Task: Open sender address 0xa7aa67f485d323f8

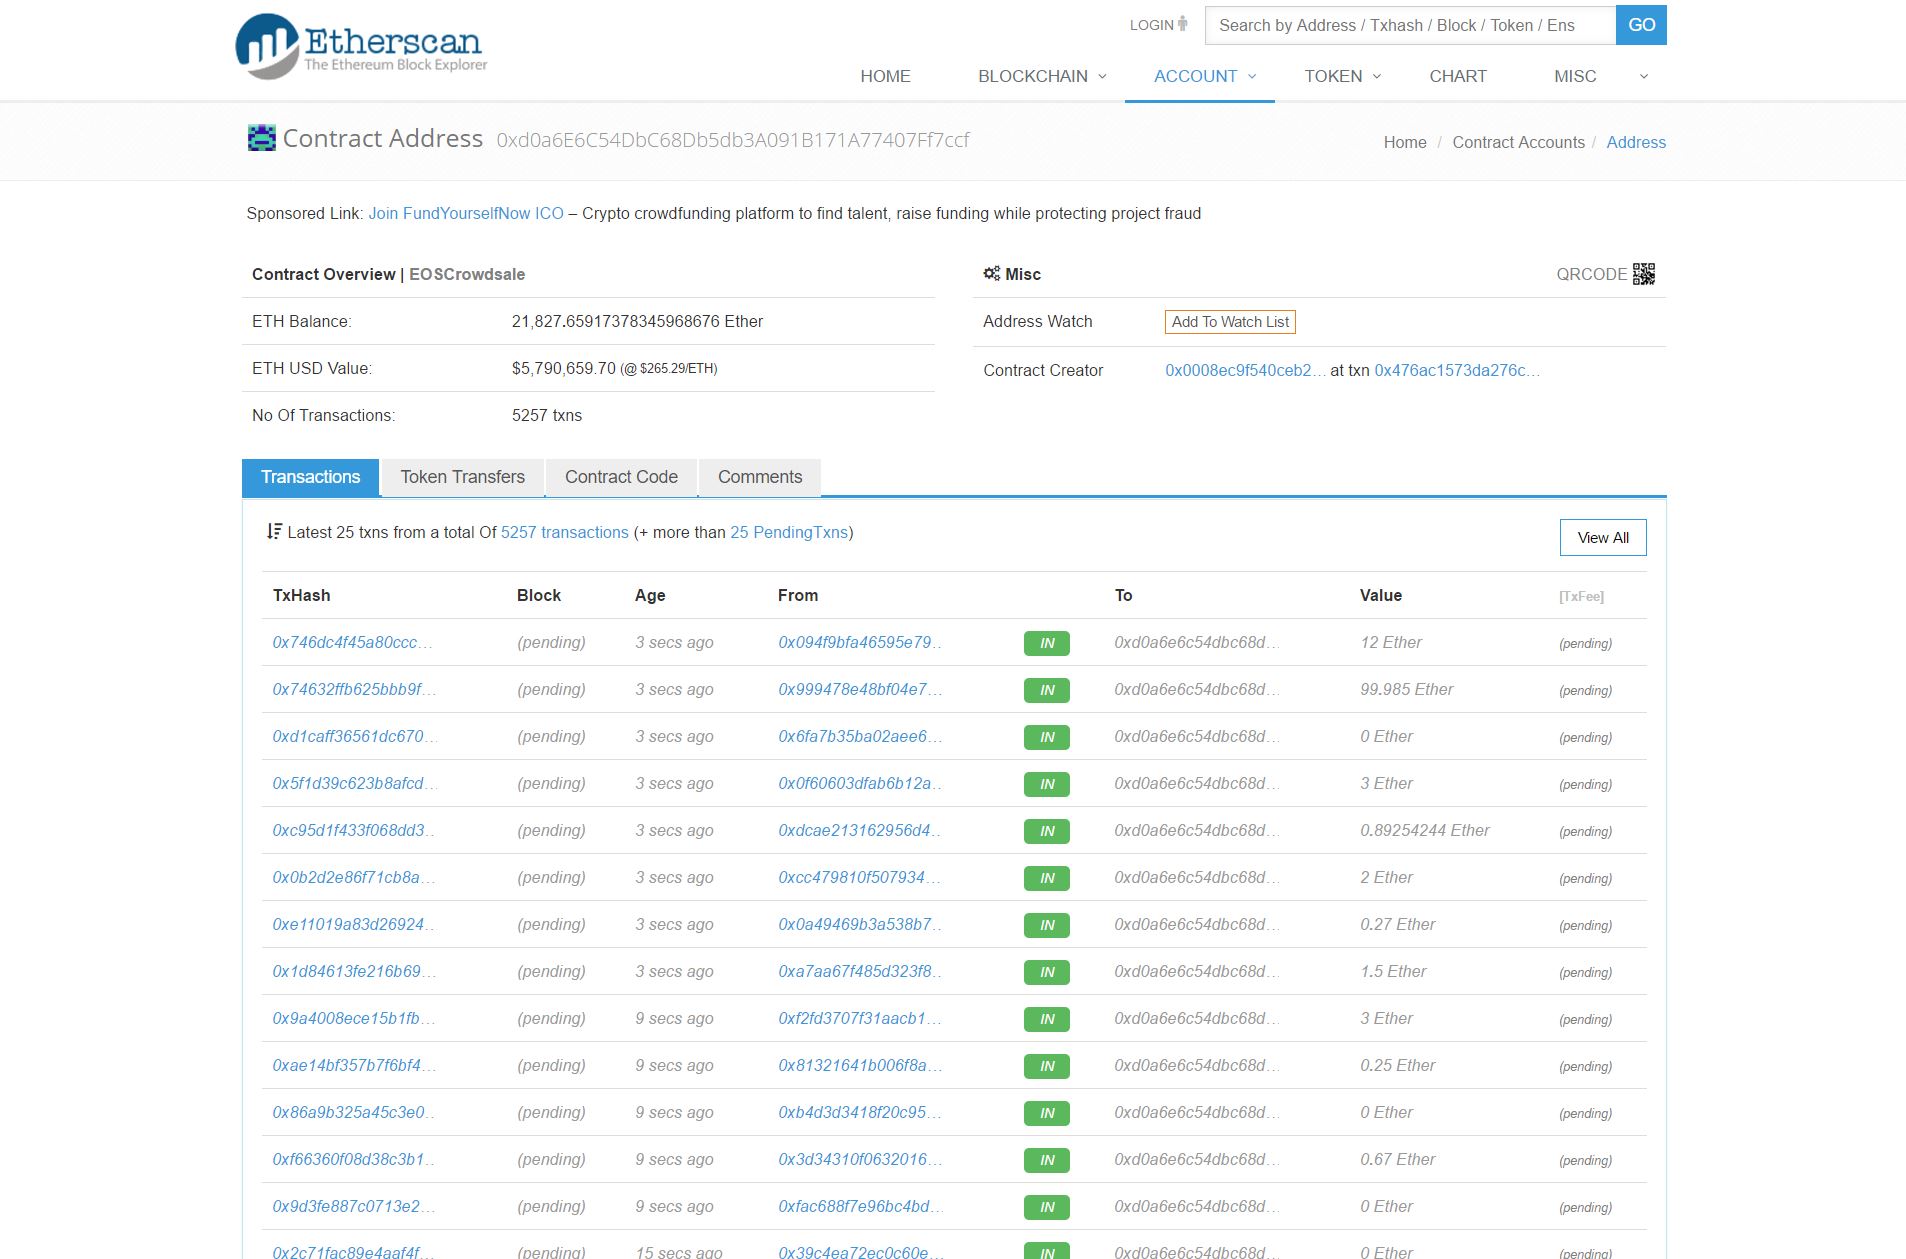Action: tap(860, 971)
